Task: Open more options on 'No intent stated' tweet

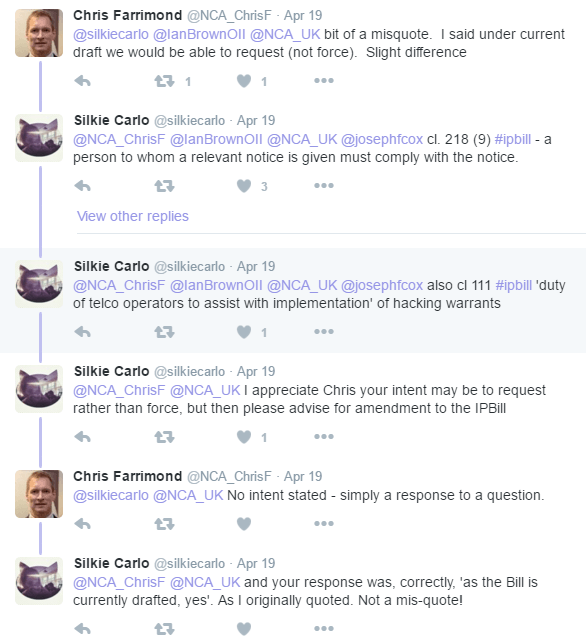Action: [x=324, y=524]
